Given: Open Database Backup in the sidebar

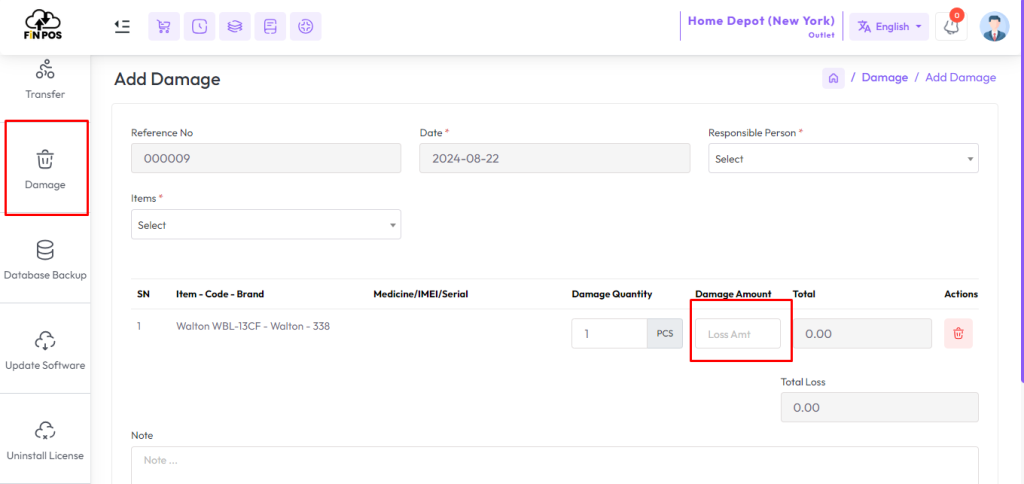Looking at the screenshot, I should pyautogui.click(x=45, y=260).
